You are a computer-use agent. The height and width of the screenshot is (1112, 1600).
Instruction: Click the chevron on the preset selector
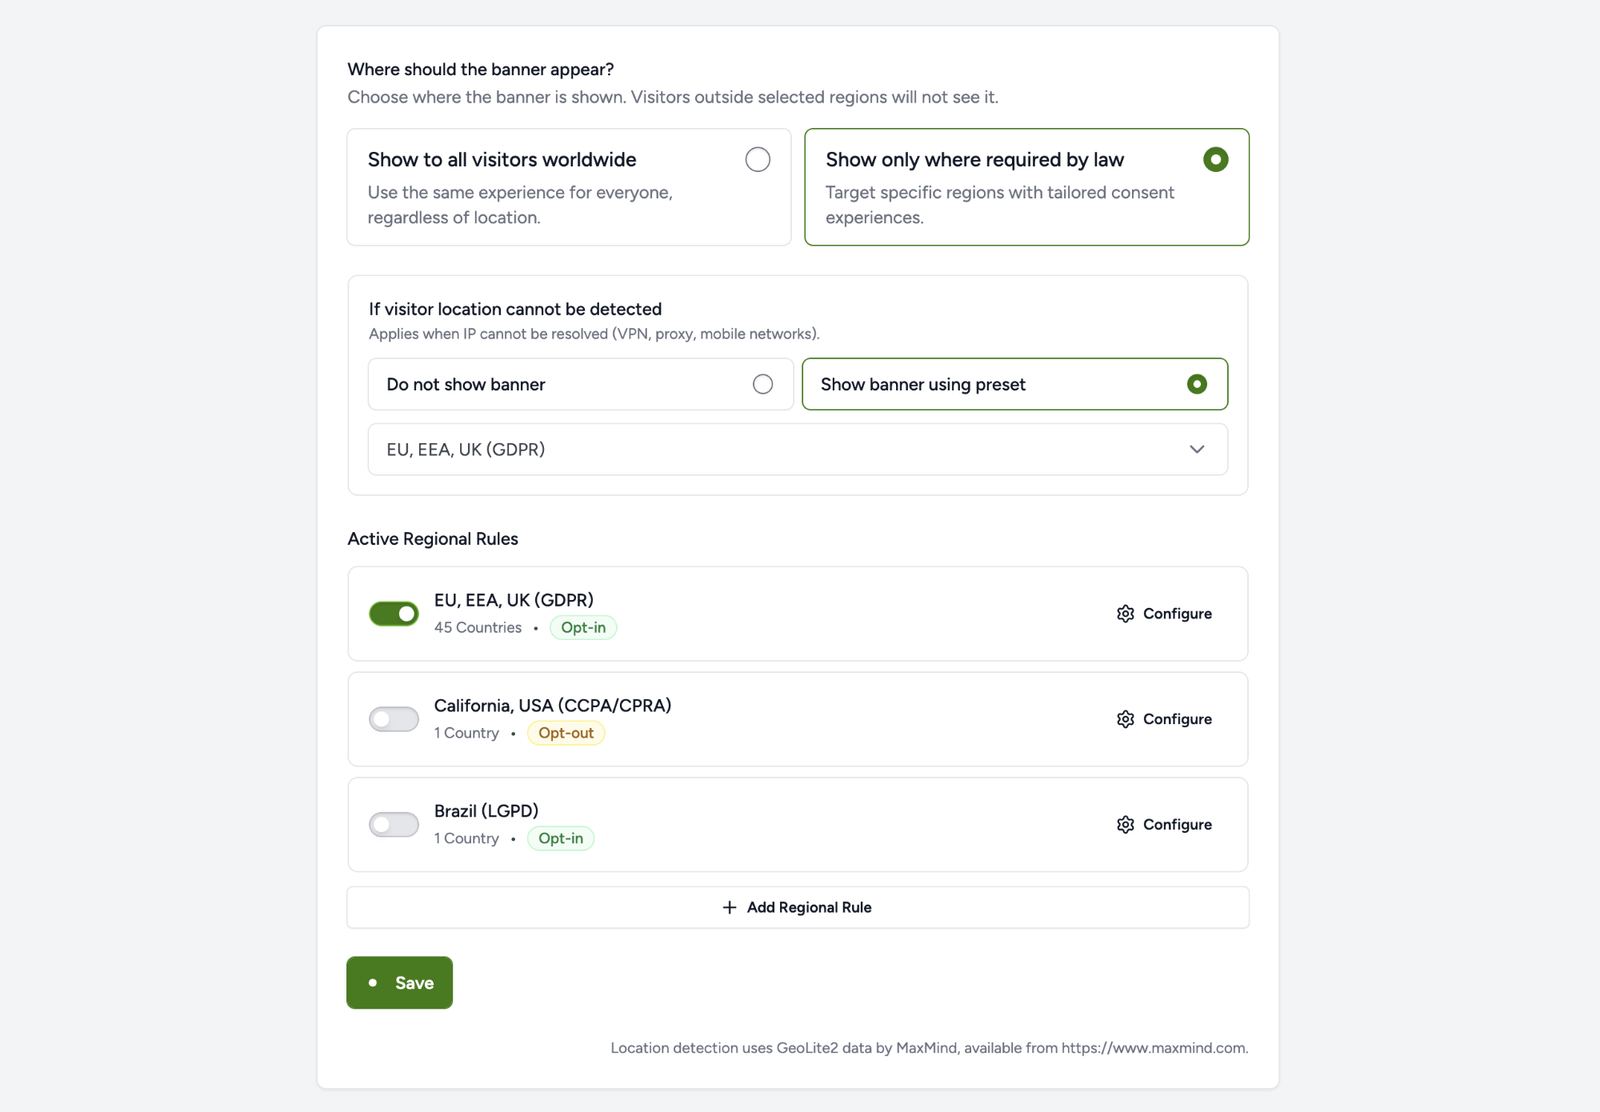click(x=1196, y=449)
